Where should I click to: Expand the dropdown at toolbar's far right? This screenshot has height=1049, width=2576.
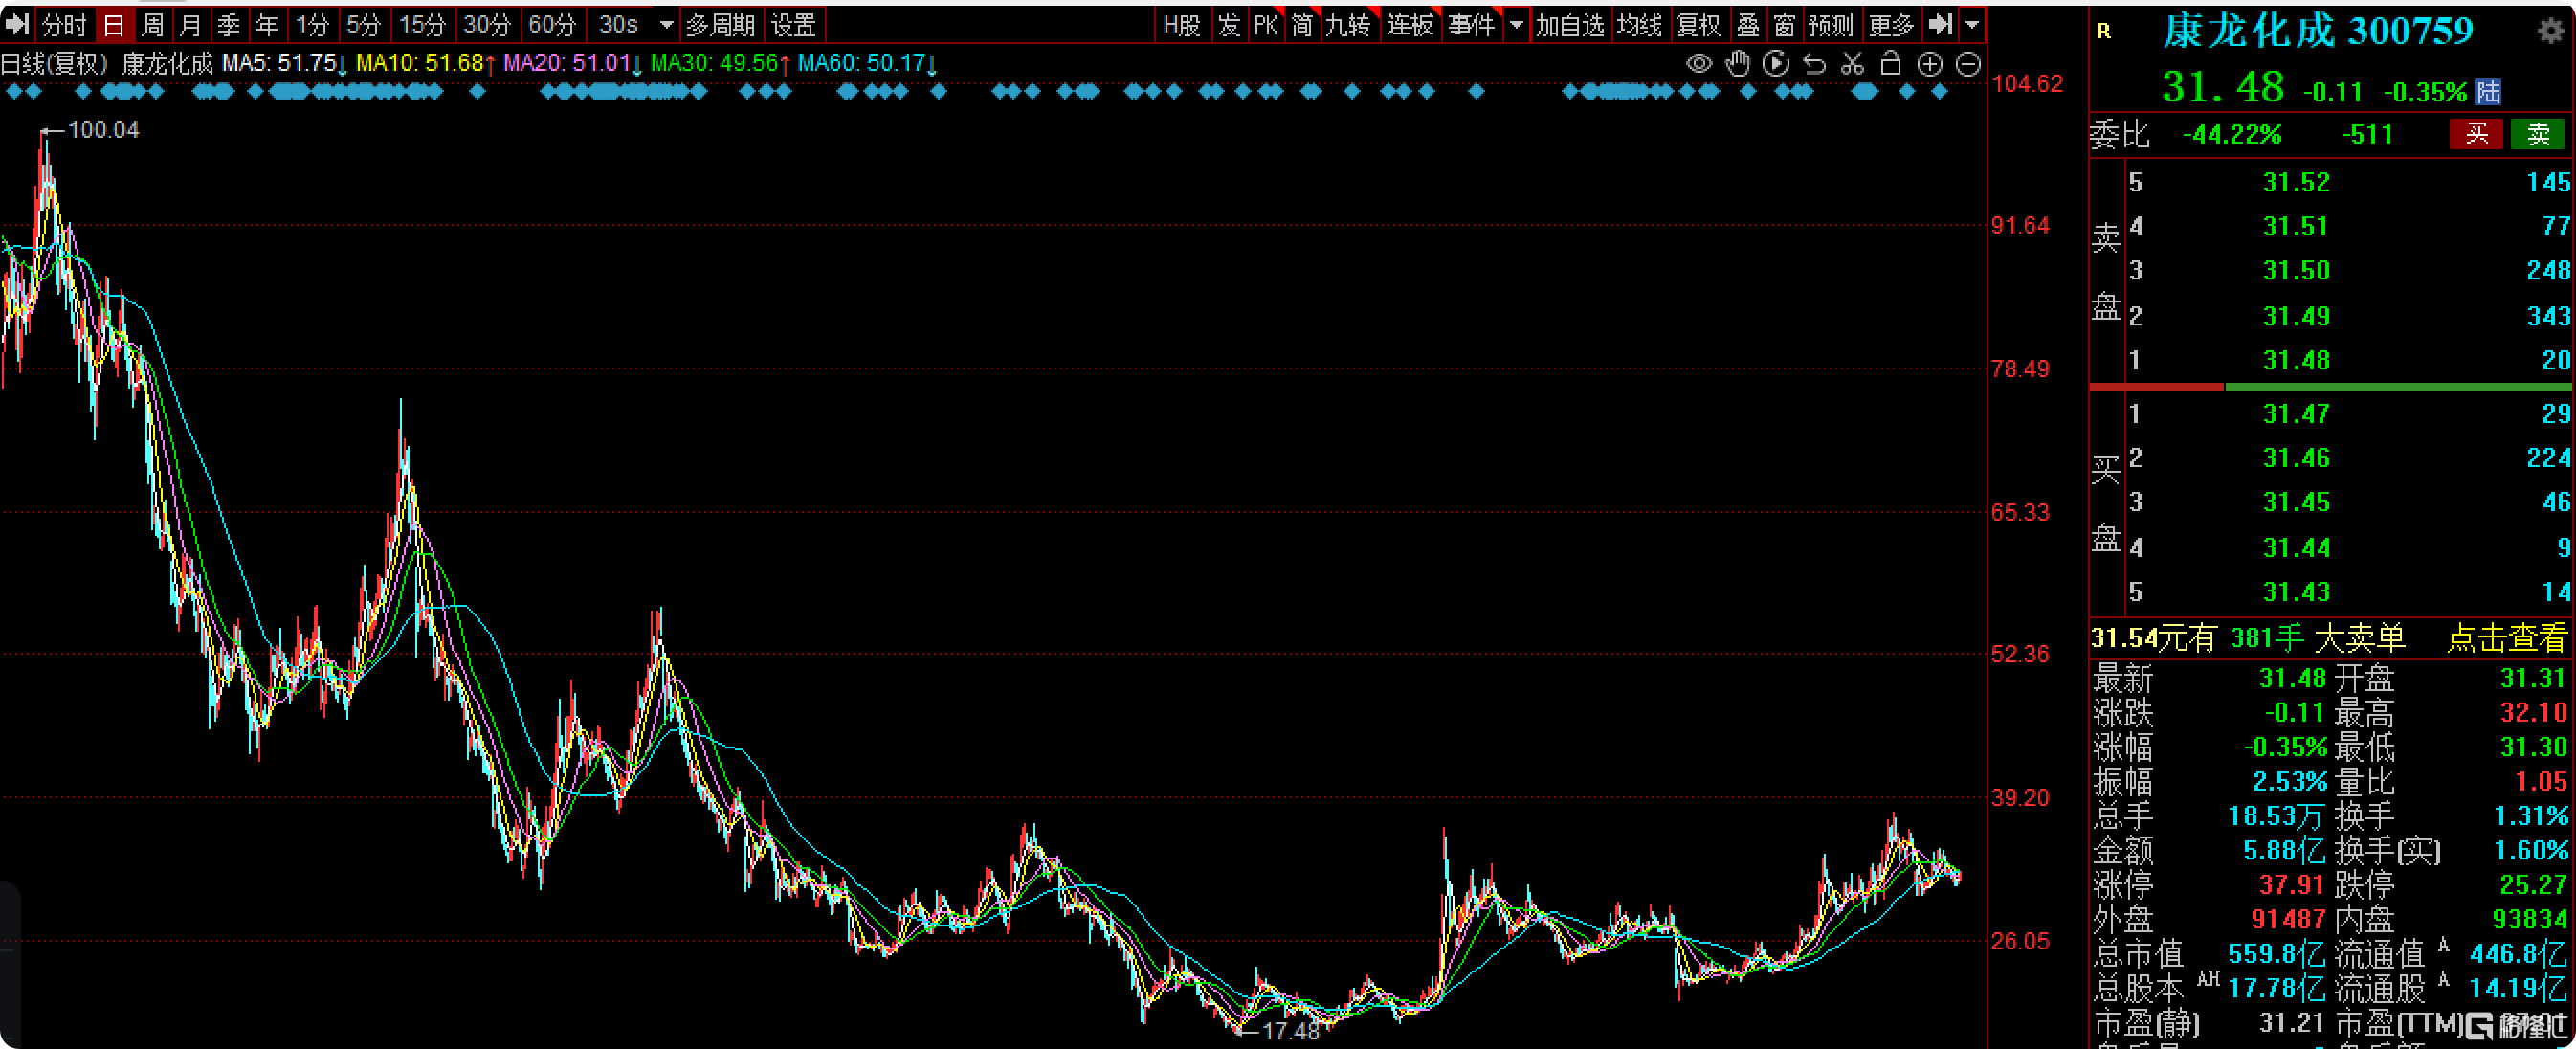[x=1971, y=25]
